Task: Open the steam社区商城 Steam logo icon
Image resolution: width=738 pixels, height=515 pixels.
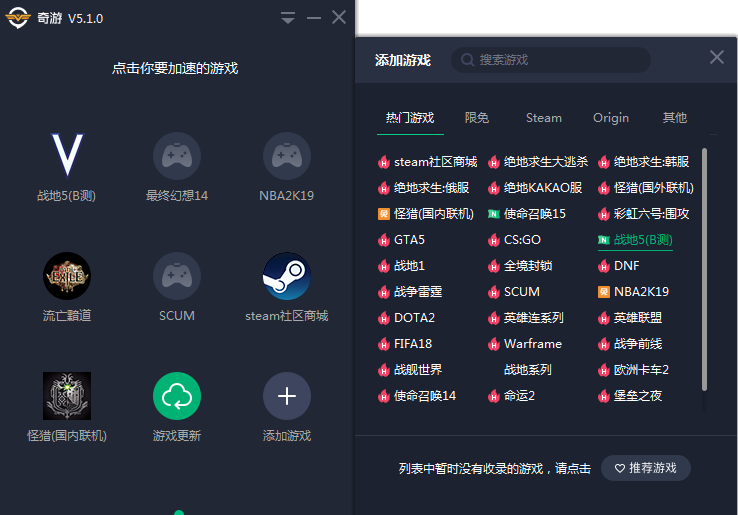Action: [x=287, y=276]
